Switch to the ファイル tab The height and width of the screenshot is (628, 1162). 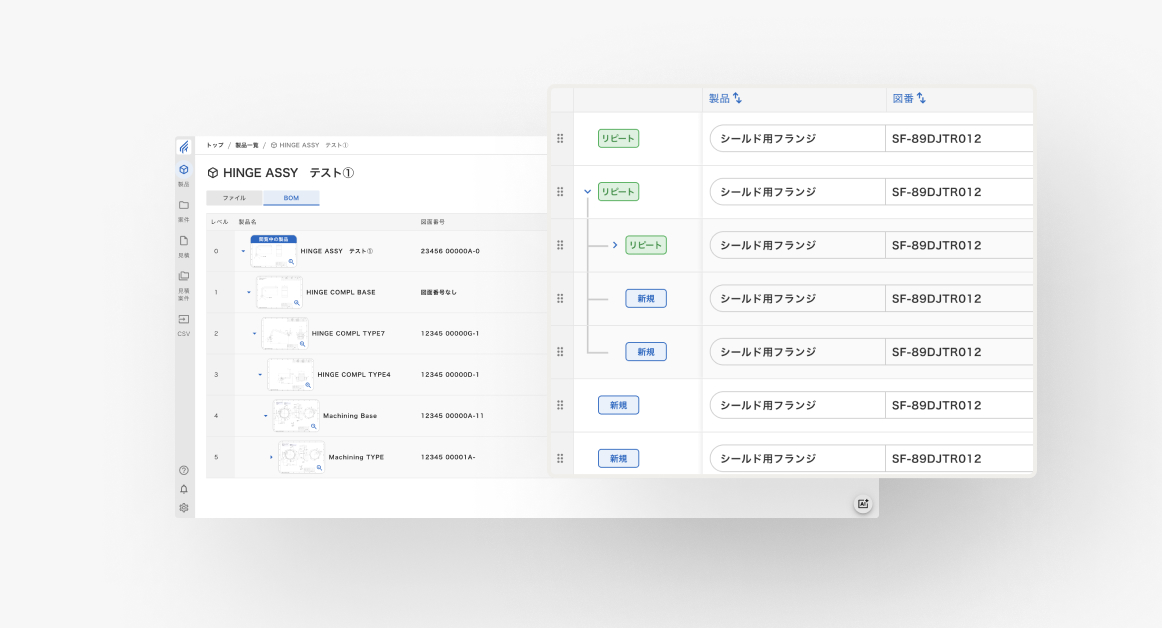(234, 198)
